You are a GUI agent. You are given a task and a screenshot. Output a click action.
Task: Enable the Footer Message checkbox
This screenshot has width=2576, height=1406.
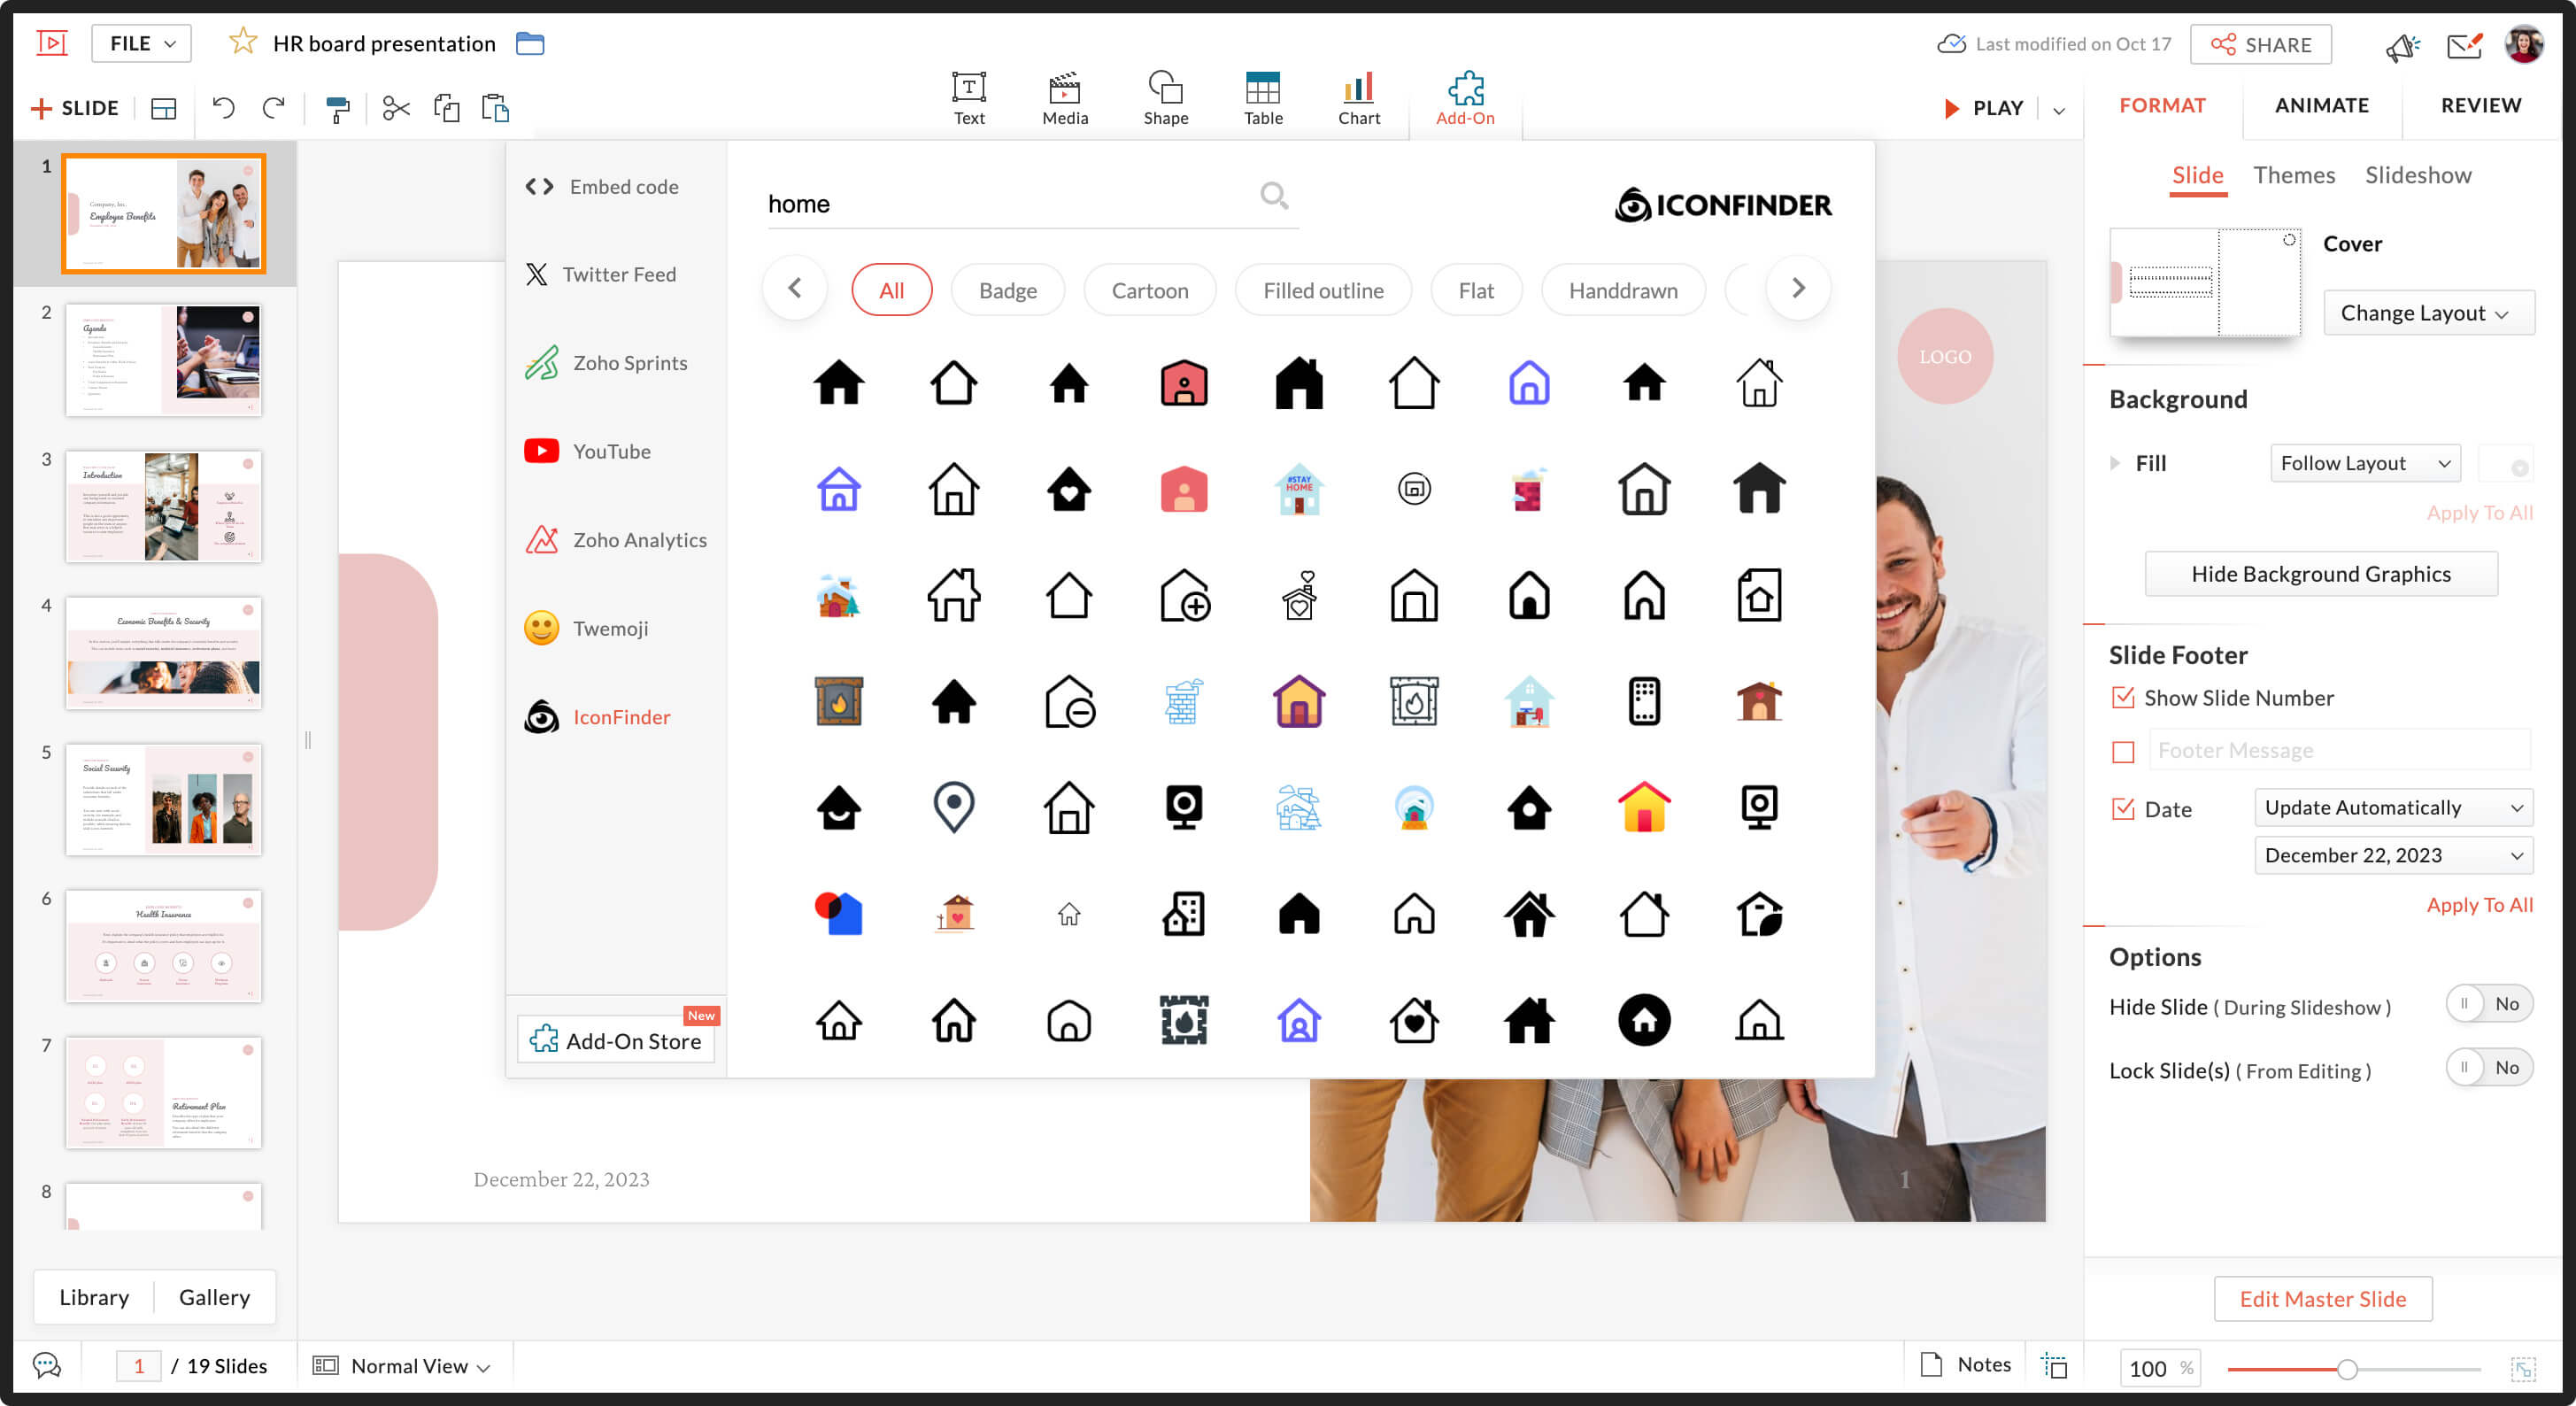[2122, 751]
